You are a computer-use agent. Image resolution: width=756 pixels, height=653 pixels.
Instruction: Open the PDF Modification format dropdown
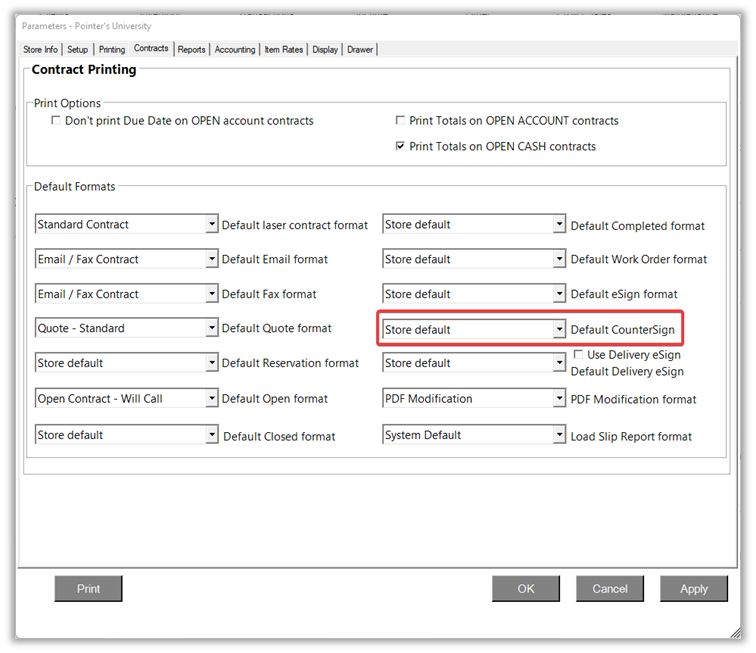(x=559, y=399)
